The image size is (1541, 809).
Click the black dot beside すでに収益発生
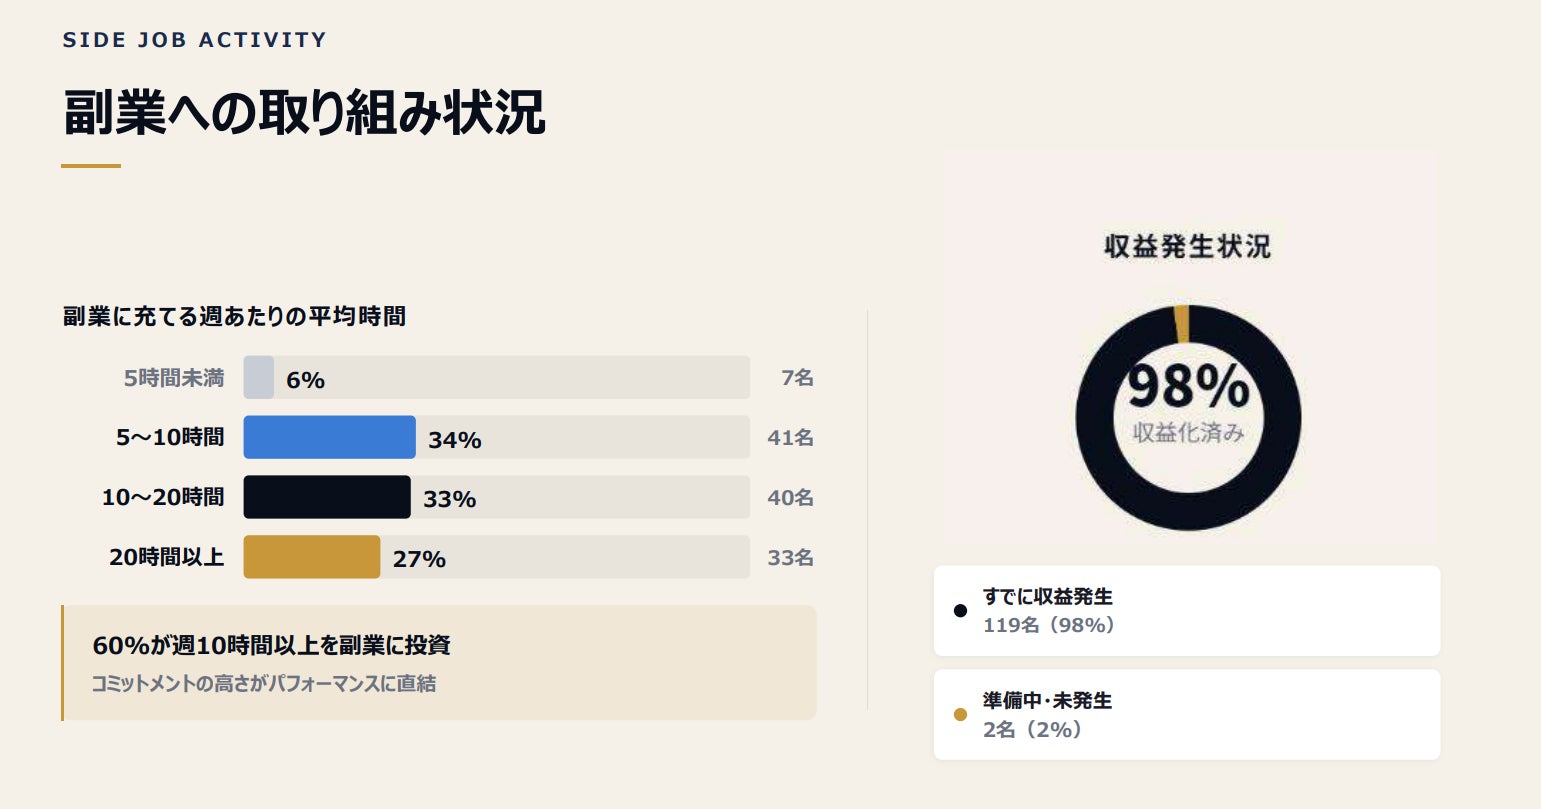[x=960, y=610]
